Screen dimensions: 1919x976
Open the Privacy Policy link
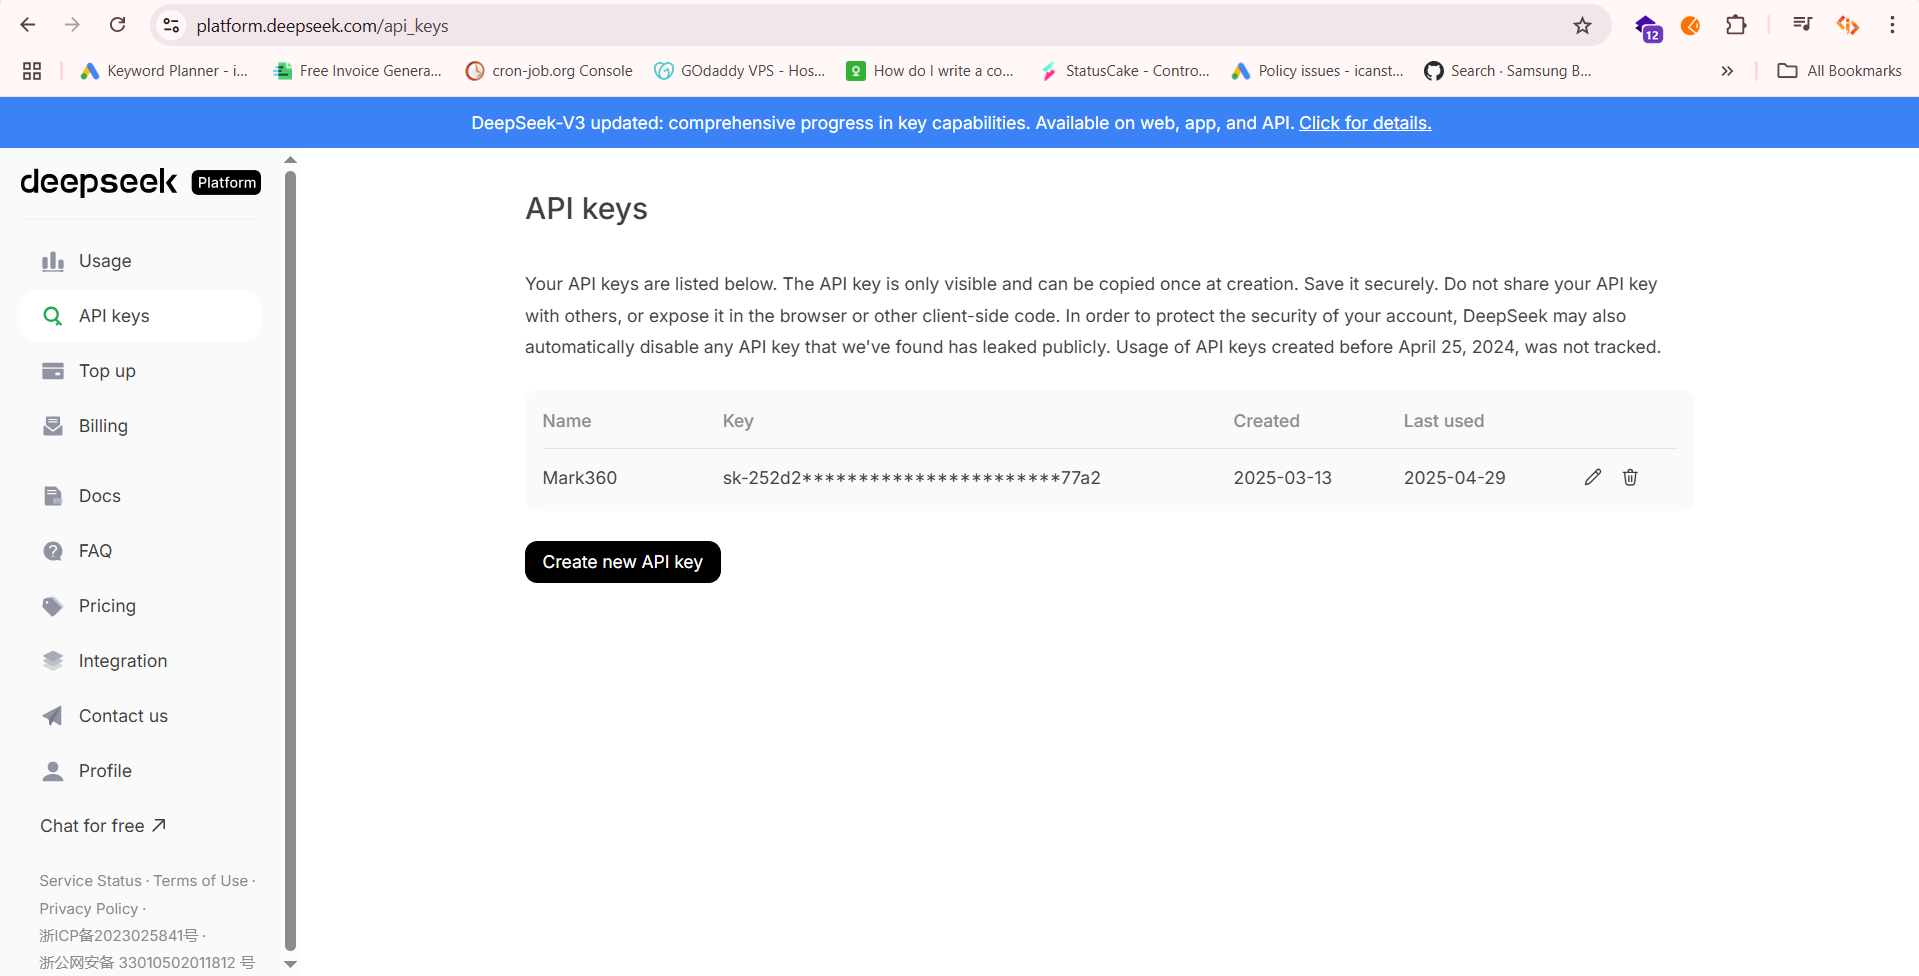(89, 909)
